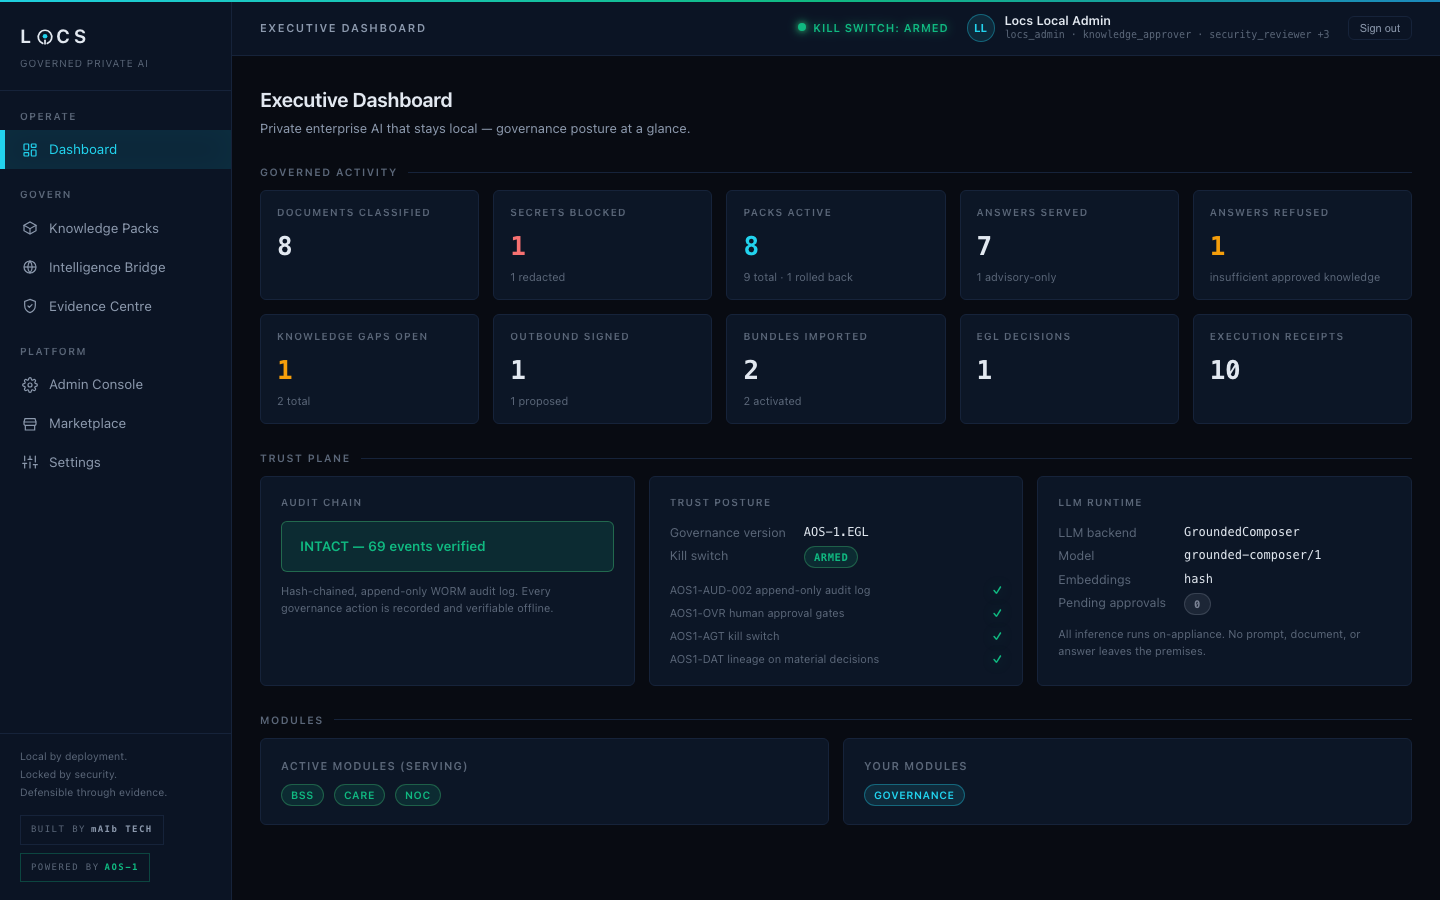Click checkmark for AOS1-AGT kill switch

(x=997, y=636)
